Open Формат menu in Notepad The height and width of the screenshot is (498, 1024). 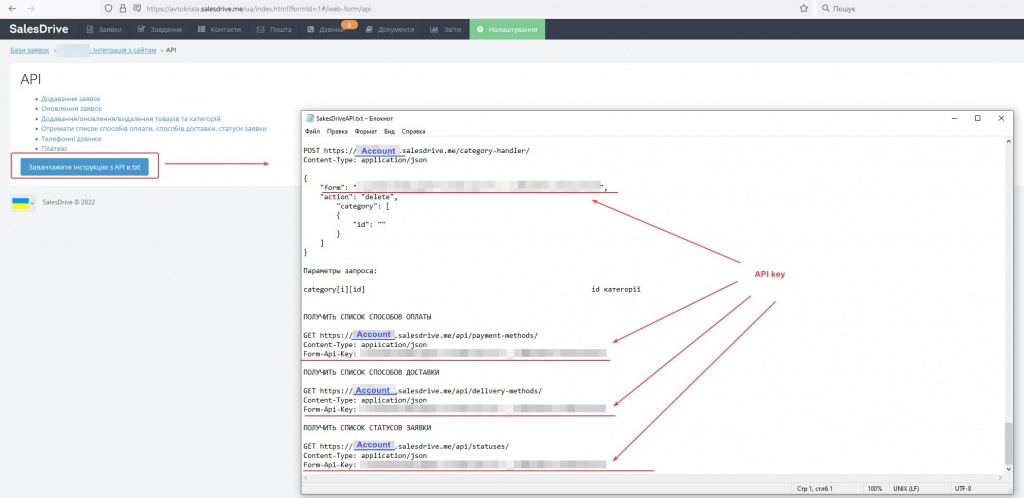[x=366, y=131]
